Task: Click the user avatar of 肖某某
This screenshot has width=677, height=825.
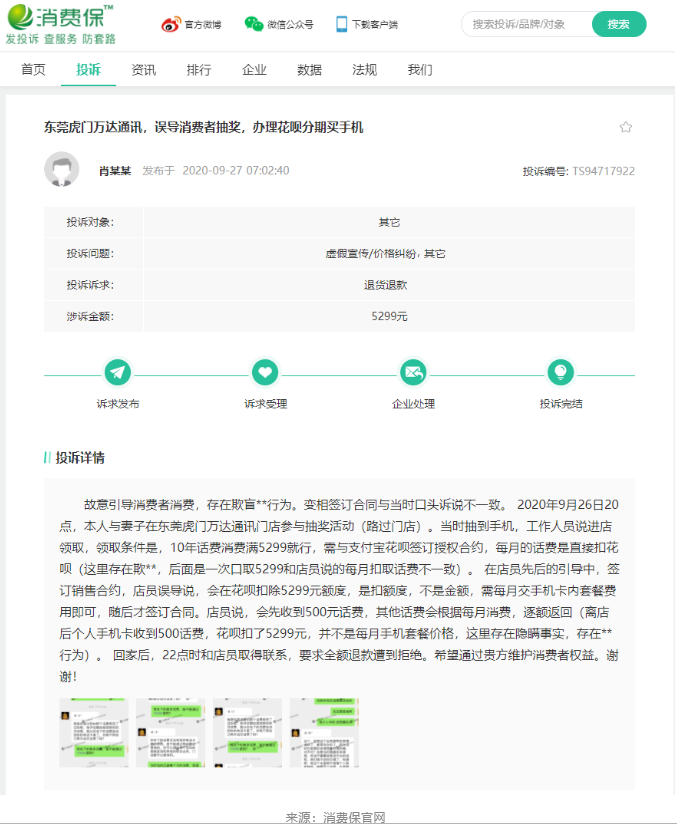Action: click(62, 169)
